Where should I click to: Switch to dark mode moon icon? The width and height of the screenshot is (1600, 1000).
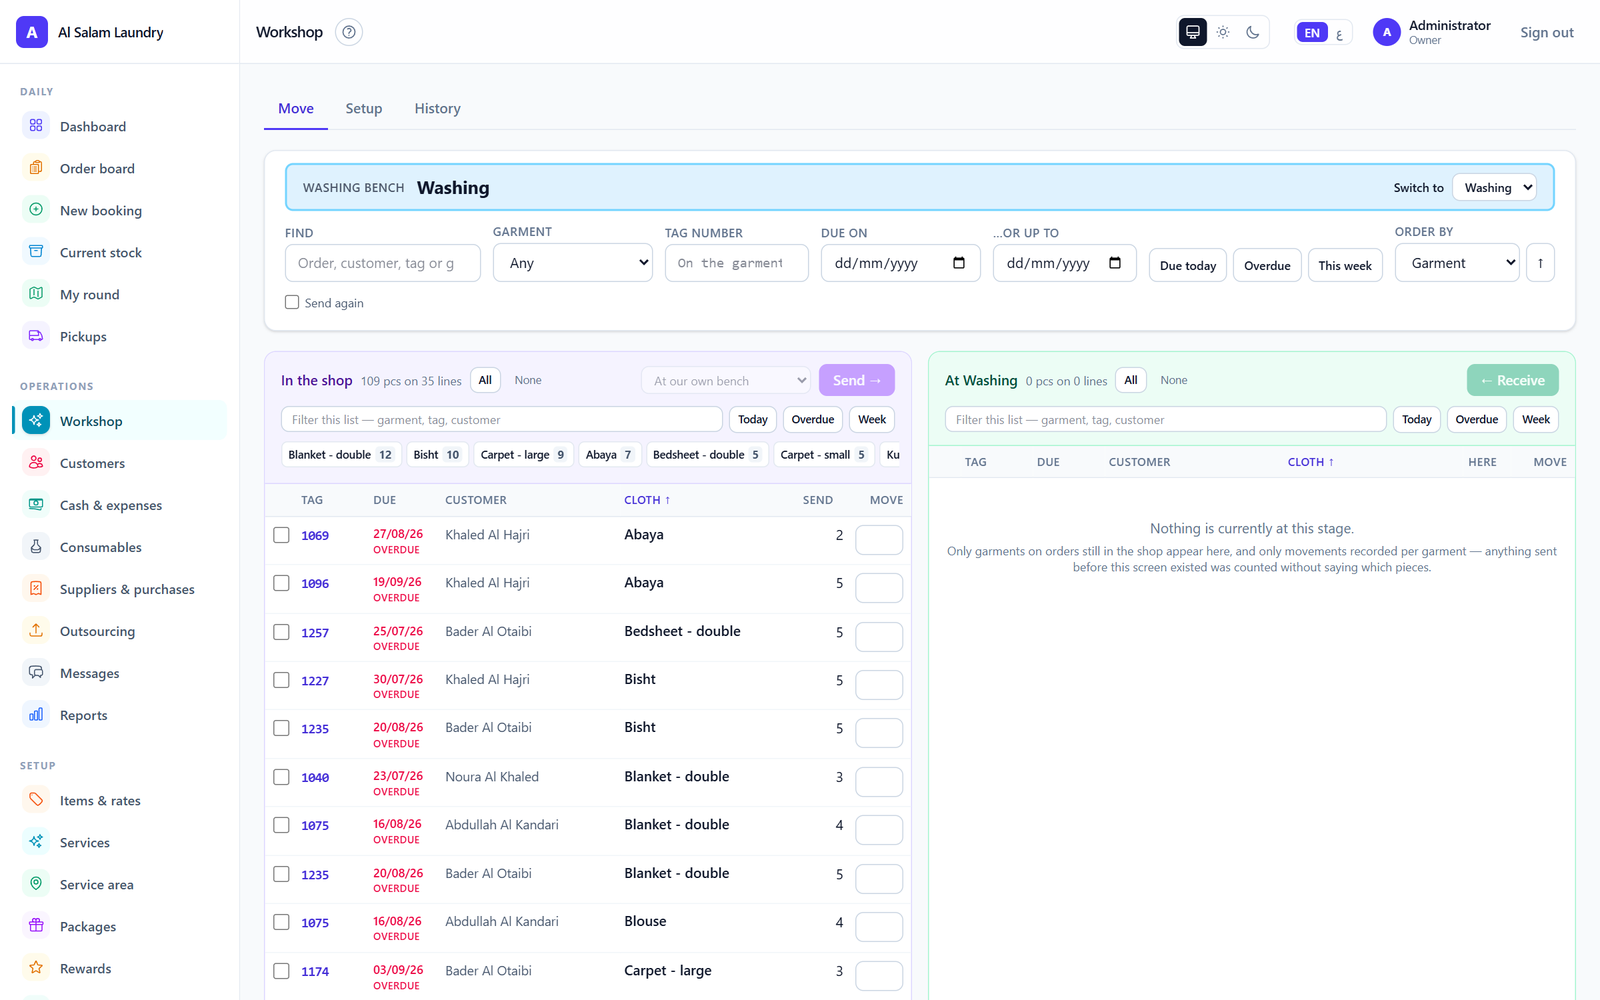1252,32
